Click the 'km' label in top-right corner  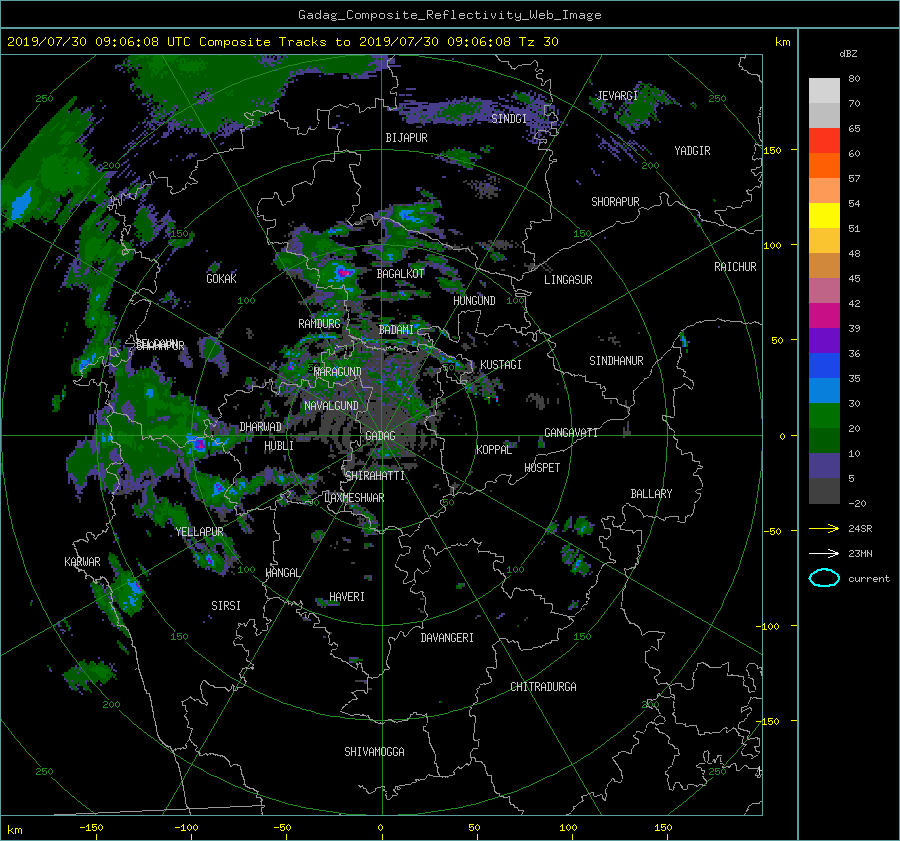782,42
